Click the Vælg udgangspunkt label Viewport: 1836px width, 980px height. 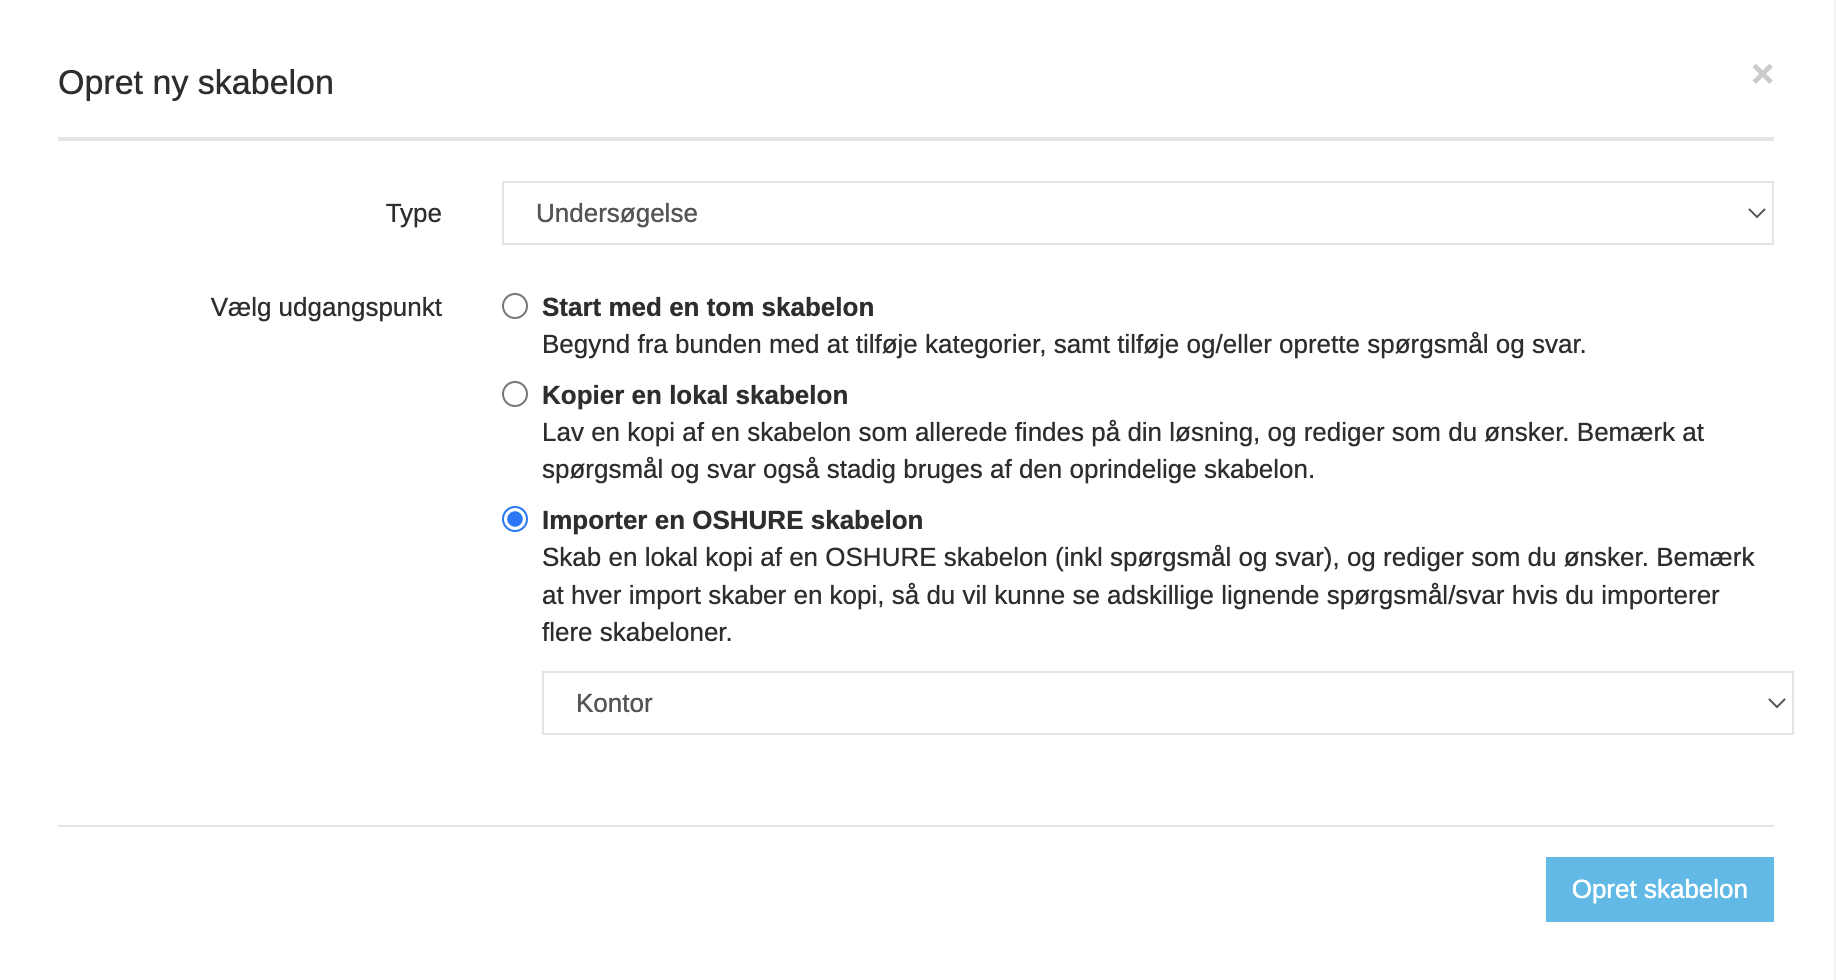(326, 307)
